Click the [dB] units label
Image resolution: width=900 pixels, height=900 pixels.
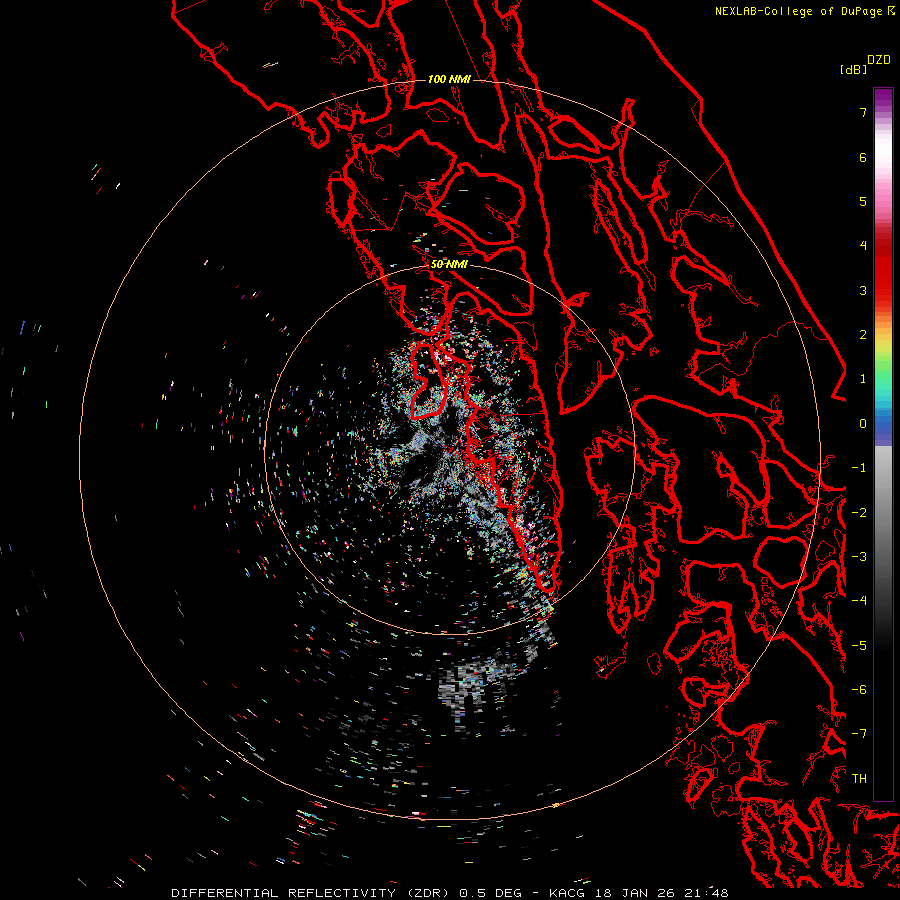[x=853, y=69]
